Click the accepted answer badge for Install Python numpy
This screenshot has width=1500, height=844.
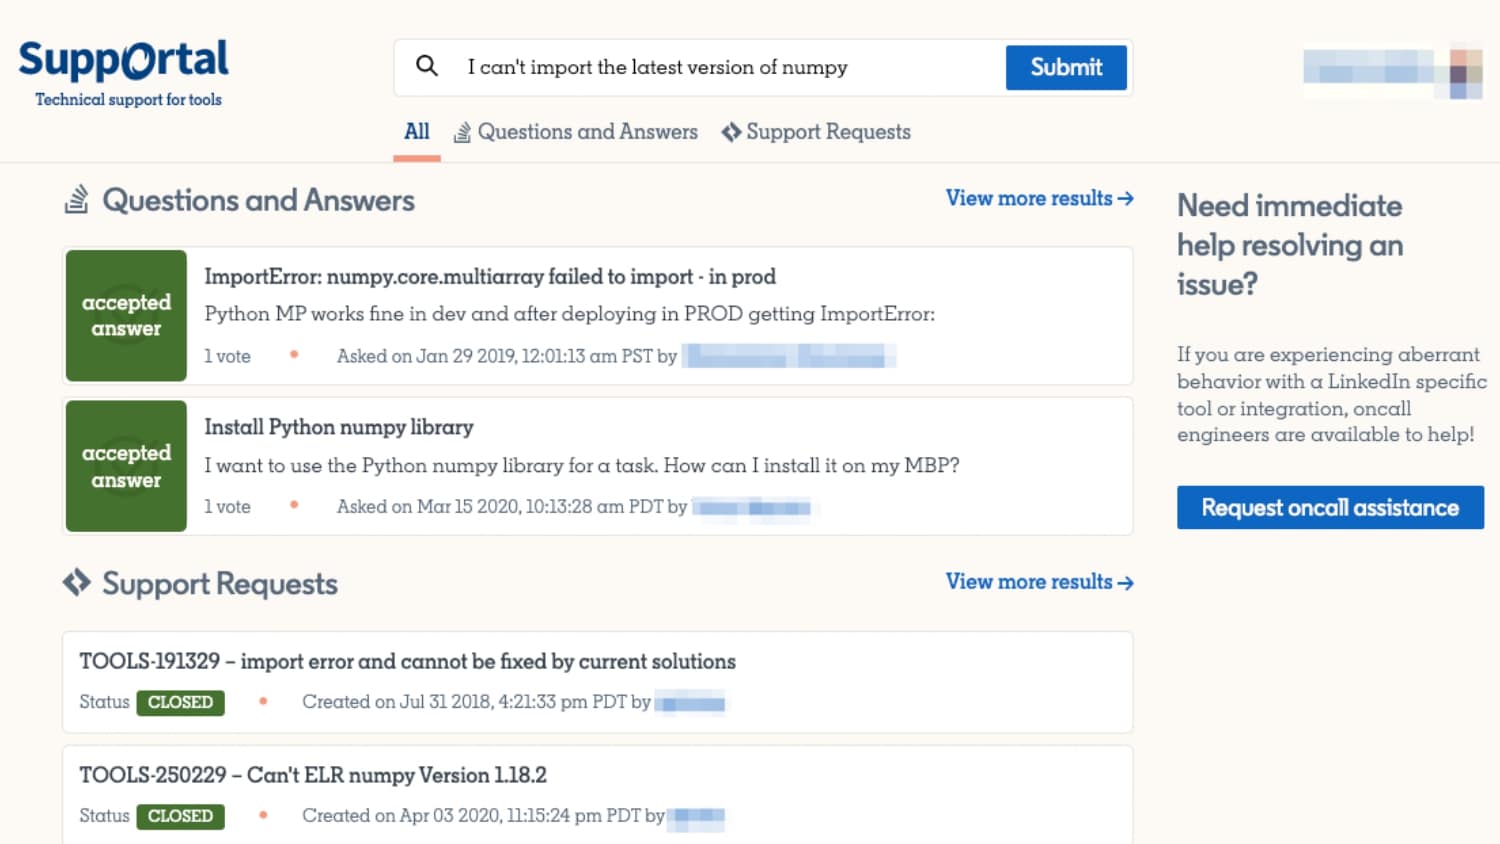126,466
